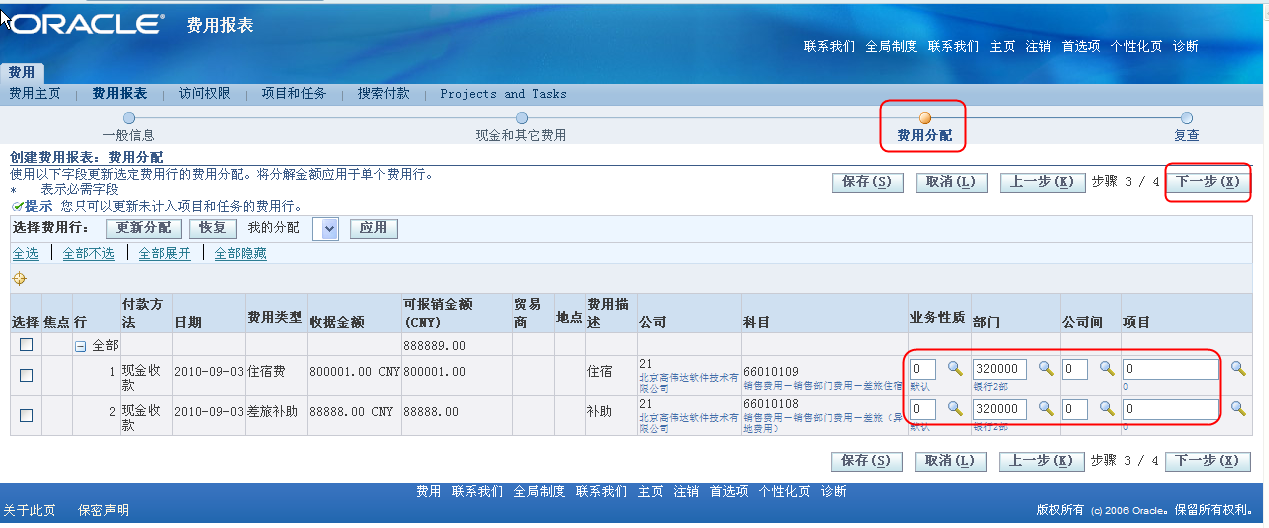Click into row 1 项目 input field

pos(1171,369)
